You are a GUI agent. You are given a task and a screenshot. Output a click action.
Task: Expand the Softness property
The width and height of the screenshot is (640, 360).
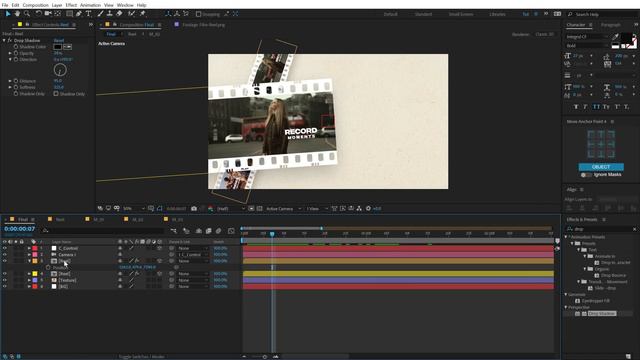click(10, 87)
